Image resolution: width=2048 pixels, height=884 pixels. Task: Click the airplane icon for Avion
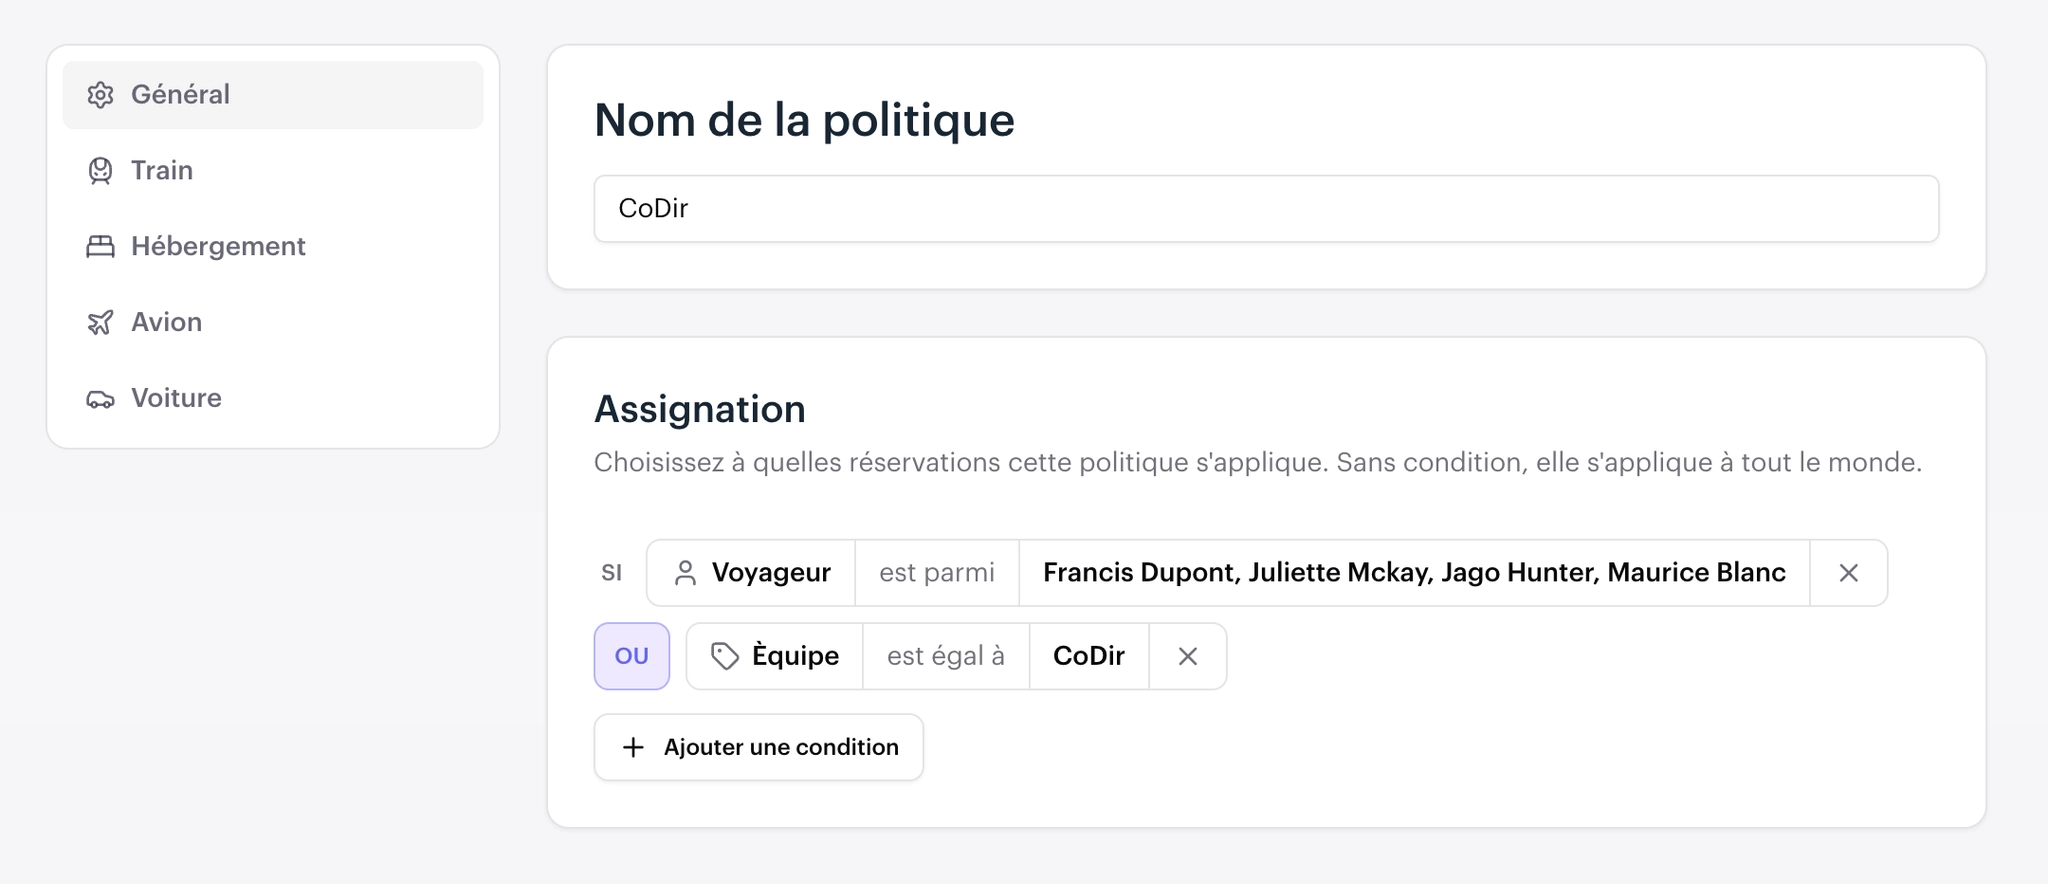click(x=100, y=323)
